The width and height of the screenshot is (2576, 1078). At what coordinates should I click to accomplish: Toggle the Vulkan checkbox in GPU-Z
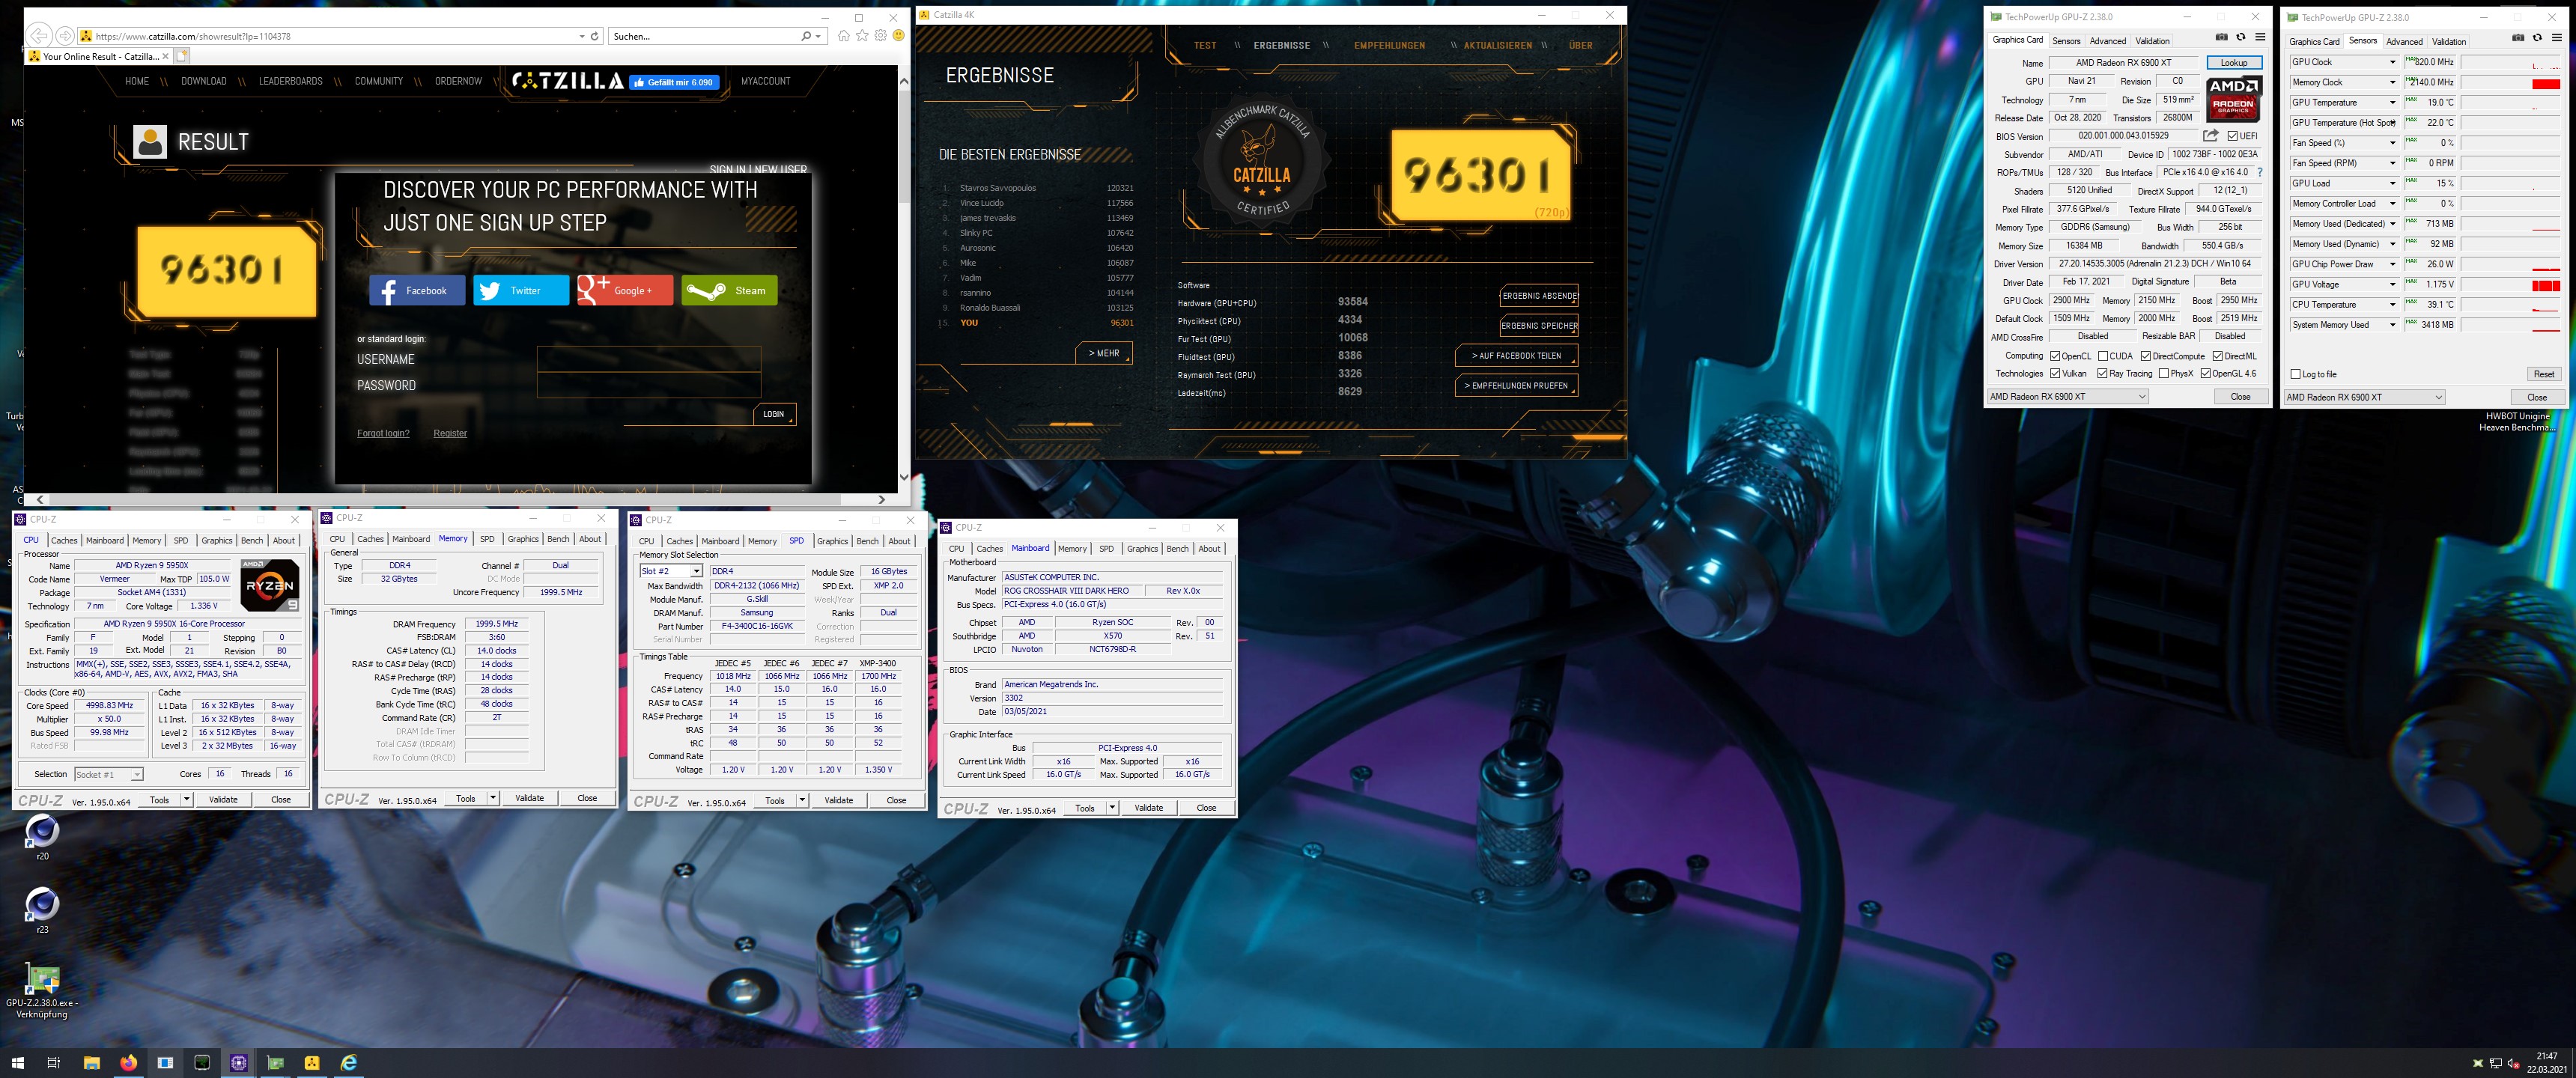tap(2055, 374)
